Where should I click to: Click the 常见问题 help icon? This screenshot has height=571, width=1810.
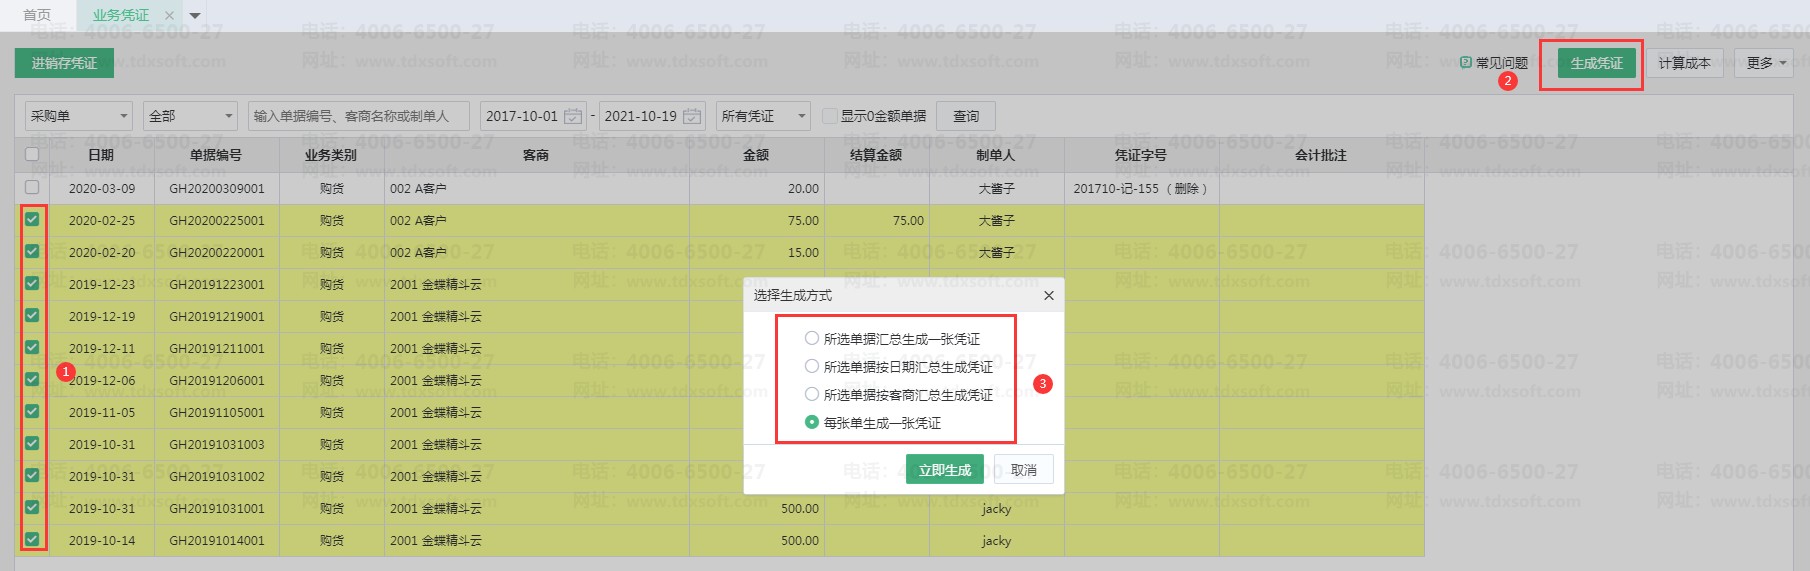tap(1466, 62)
